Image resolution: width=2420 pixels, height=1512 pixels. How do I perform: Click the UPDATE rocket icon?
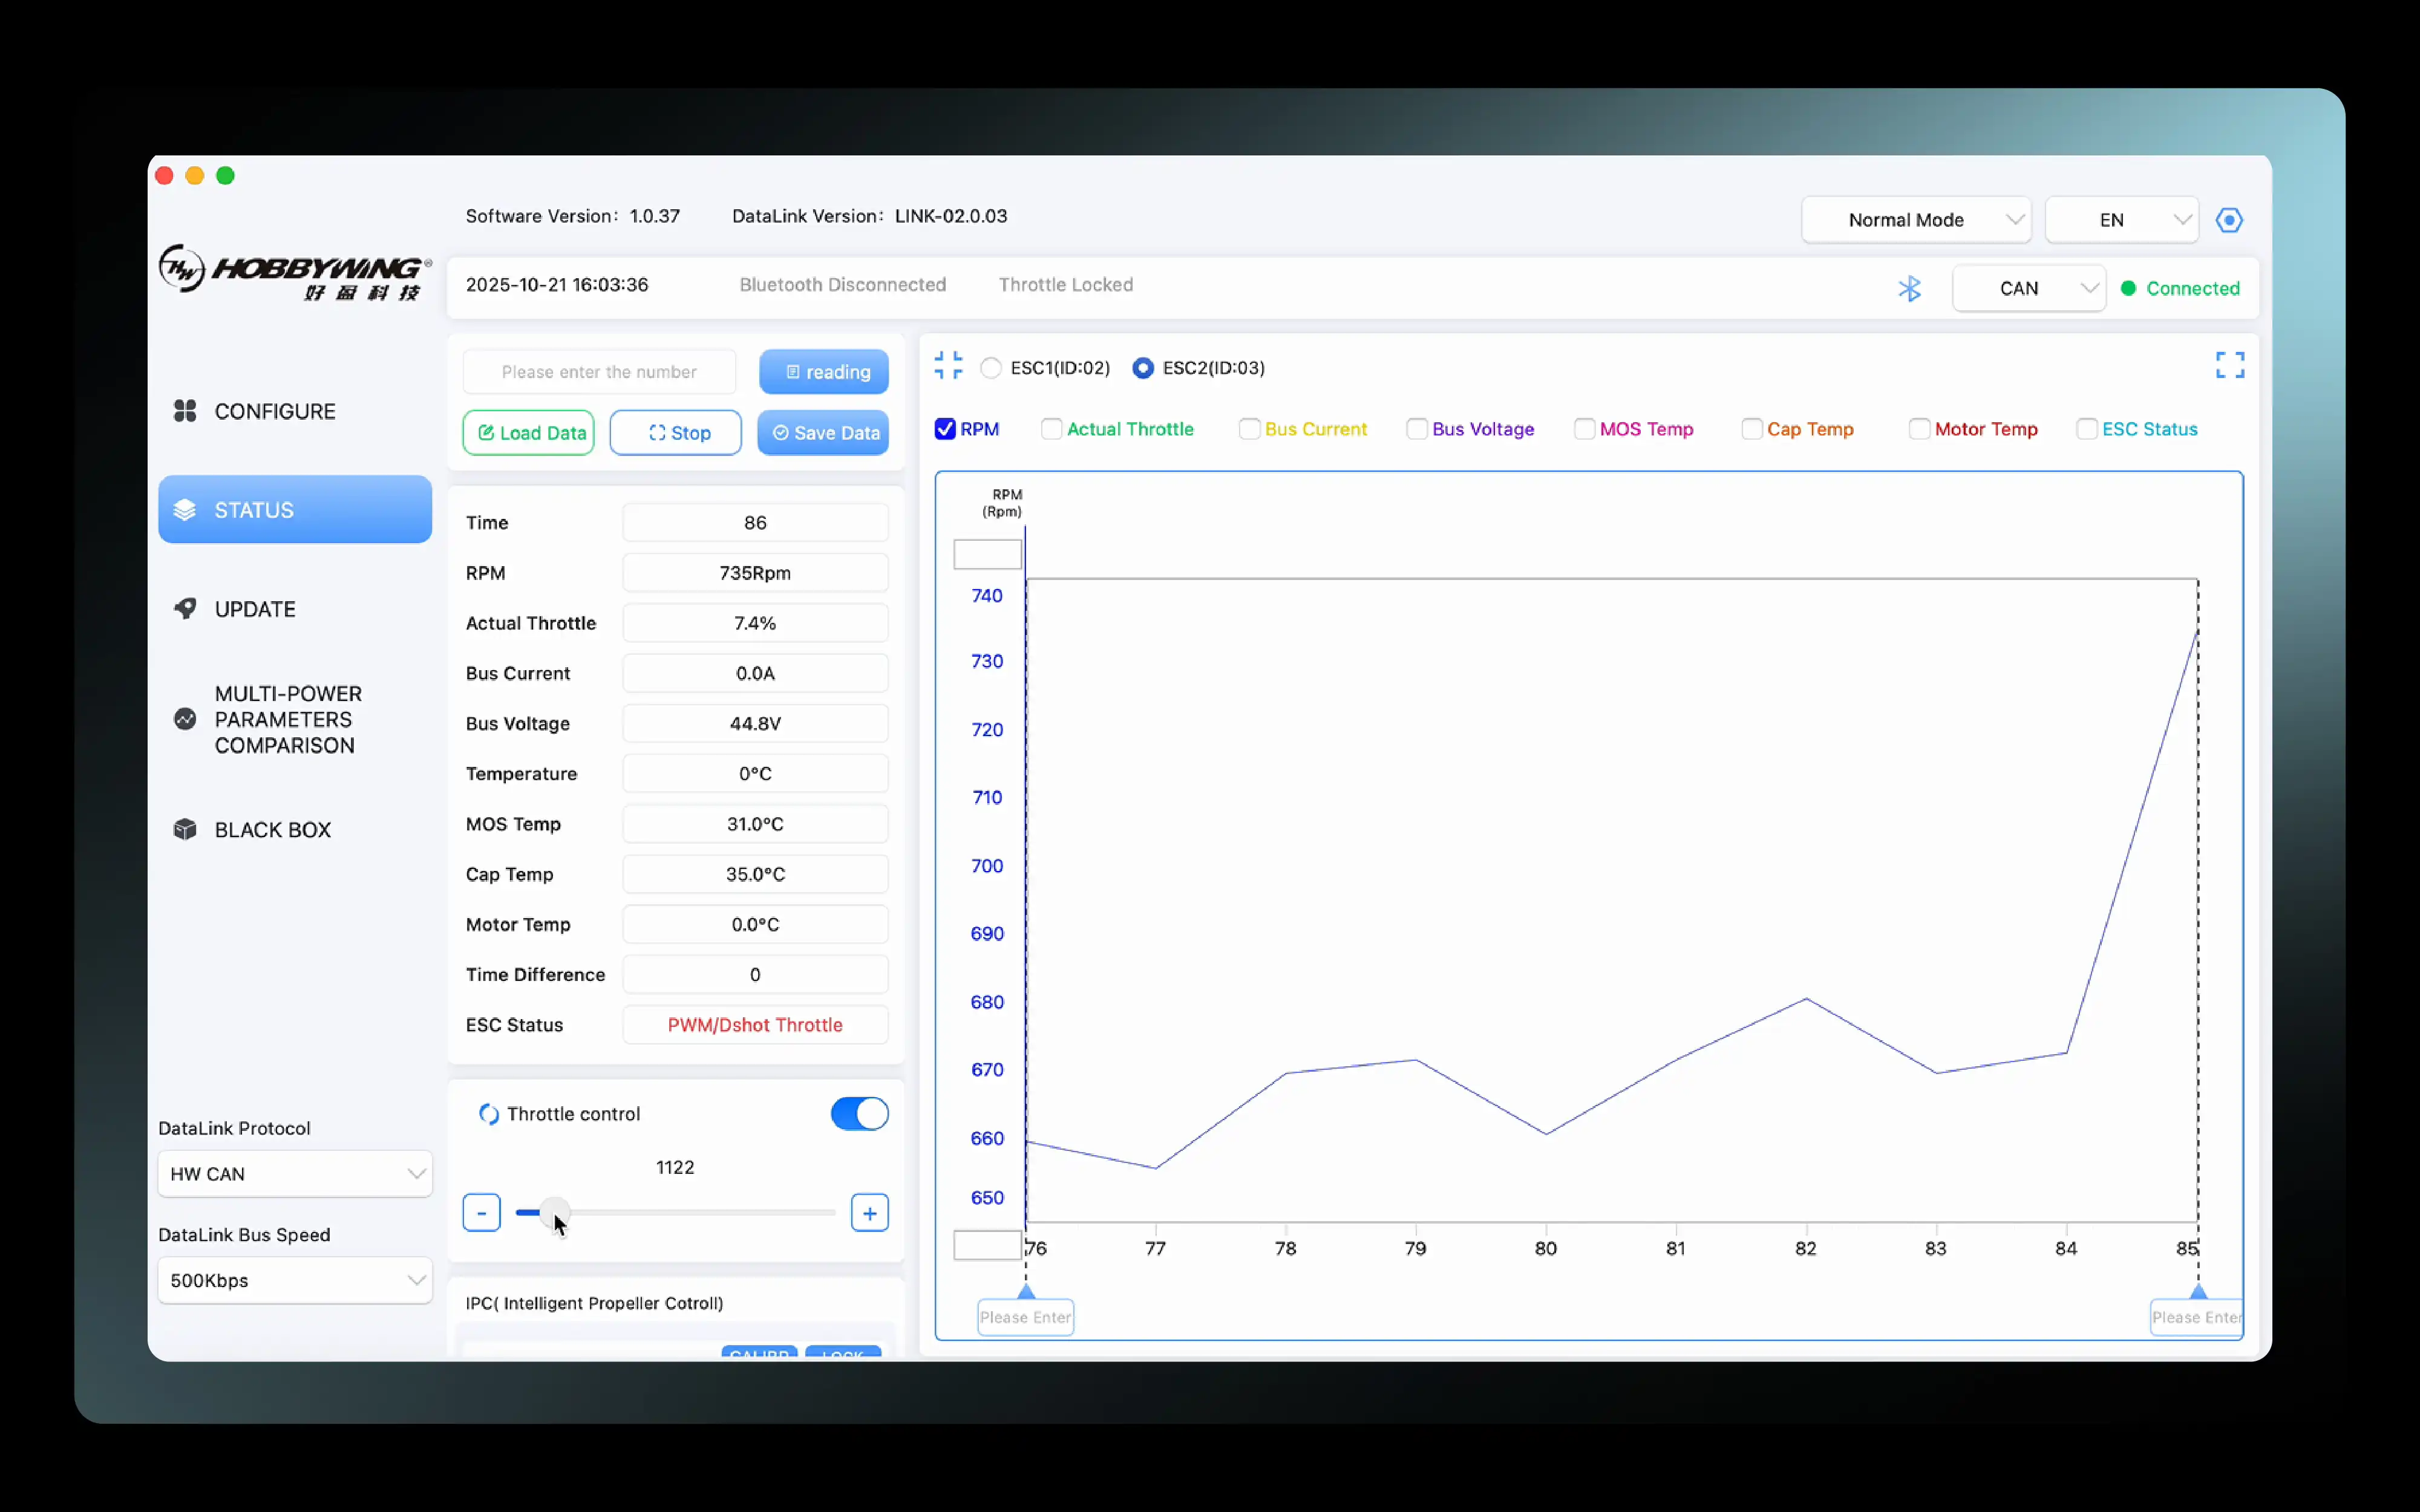[185, 609]
